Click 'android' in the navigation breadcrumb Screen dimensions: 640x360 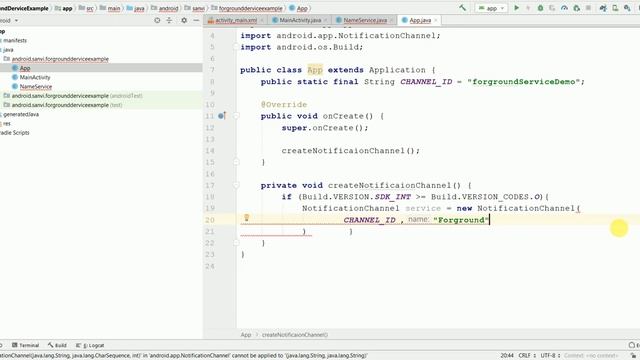(169, 8)
